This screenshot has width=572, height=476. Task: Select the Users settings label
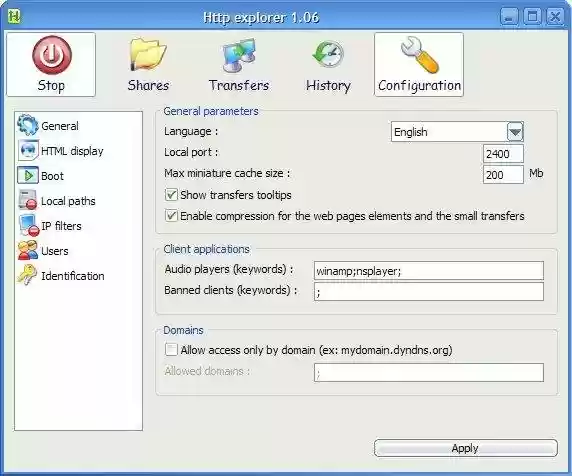pos(54,251)
